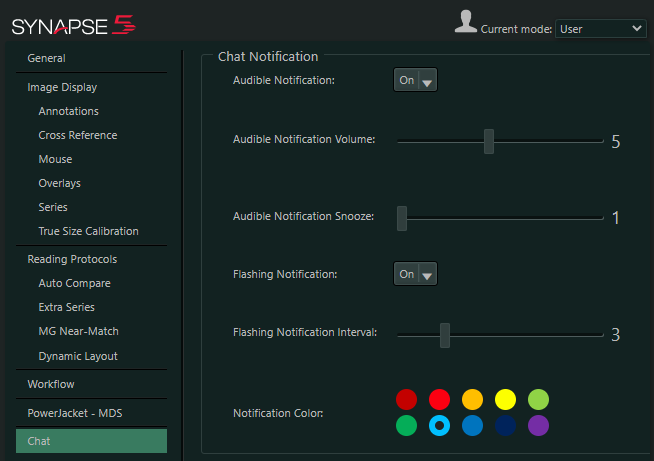Click the Audible Notification Snooze slider handle
Viewport: 654px width, 461px height.
(x=402, y=217)
